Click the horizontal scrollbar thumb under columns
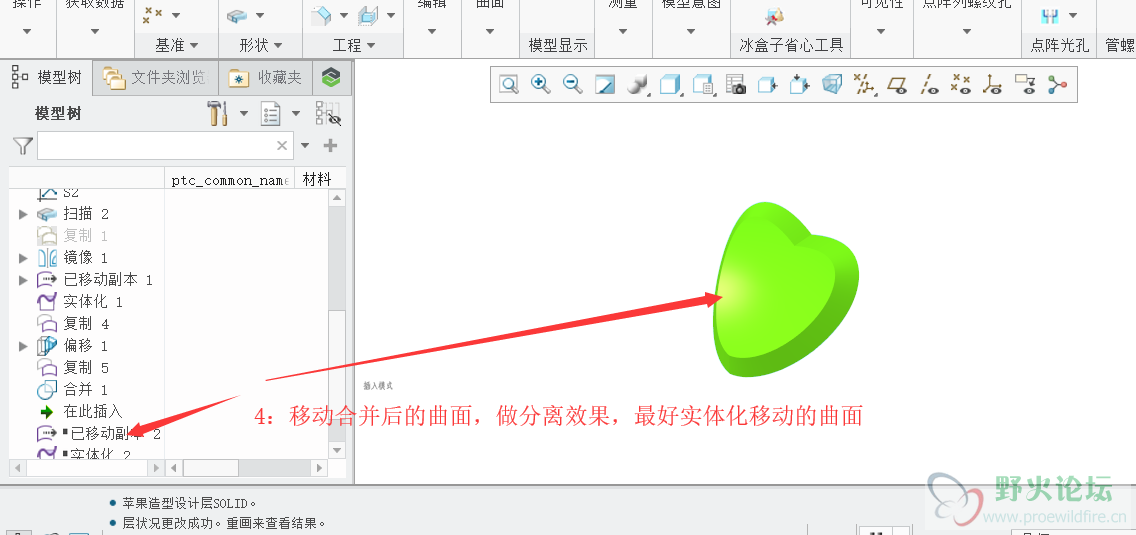The image size is (1136, 535). coord(211,468)
